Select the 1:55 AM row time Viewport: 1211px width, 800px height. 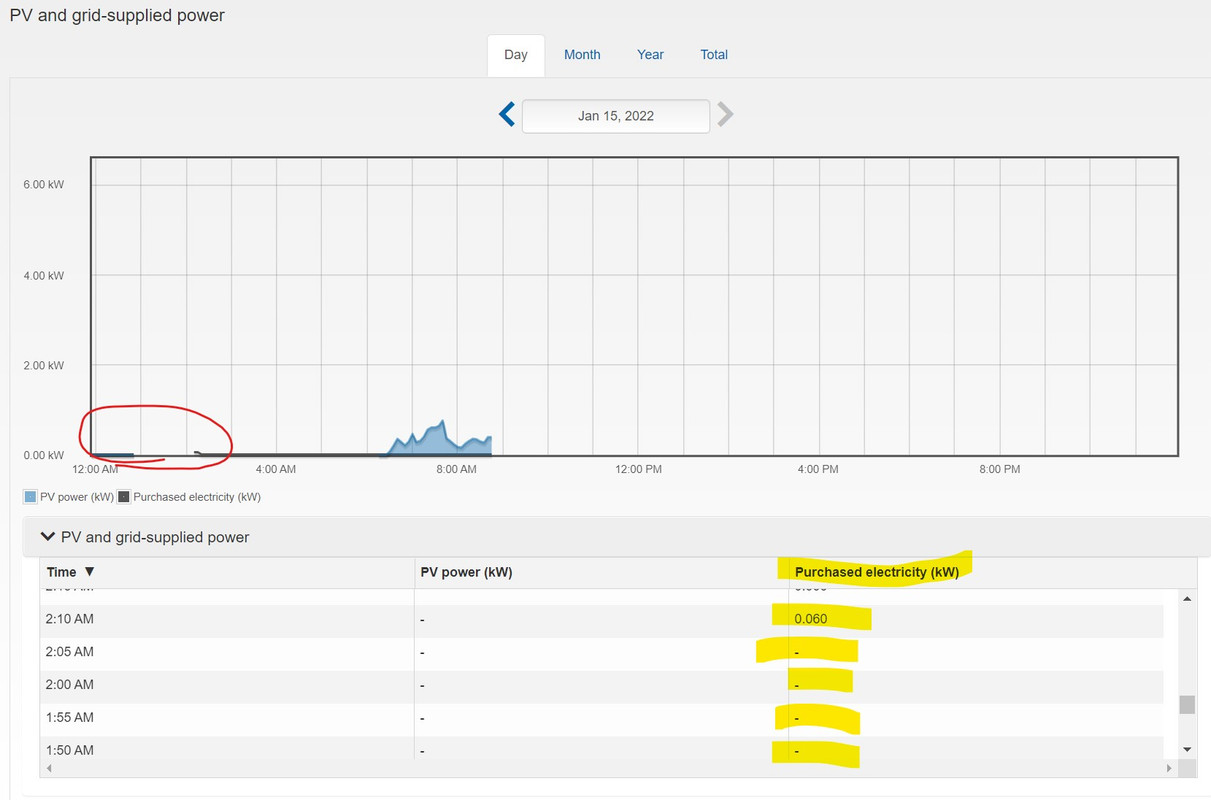pyautogui.click(x=70, y=717)
